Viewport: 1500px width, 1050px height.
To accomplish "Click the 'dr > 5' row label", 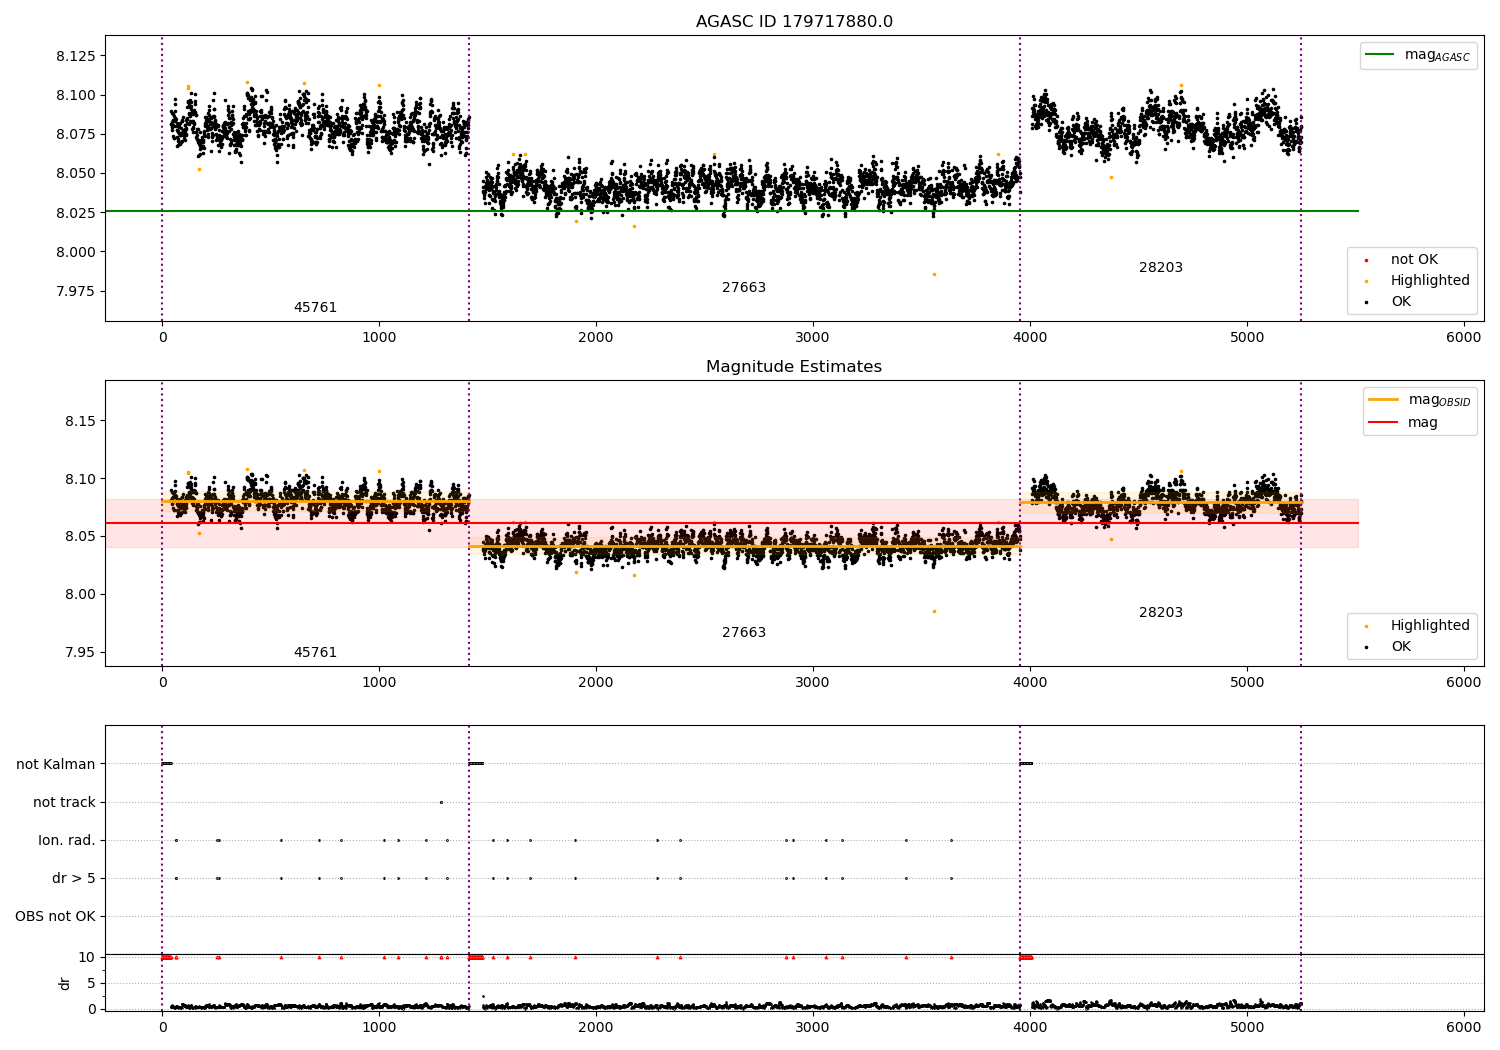I will (x=74, y=878).
